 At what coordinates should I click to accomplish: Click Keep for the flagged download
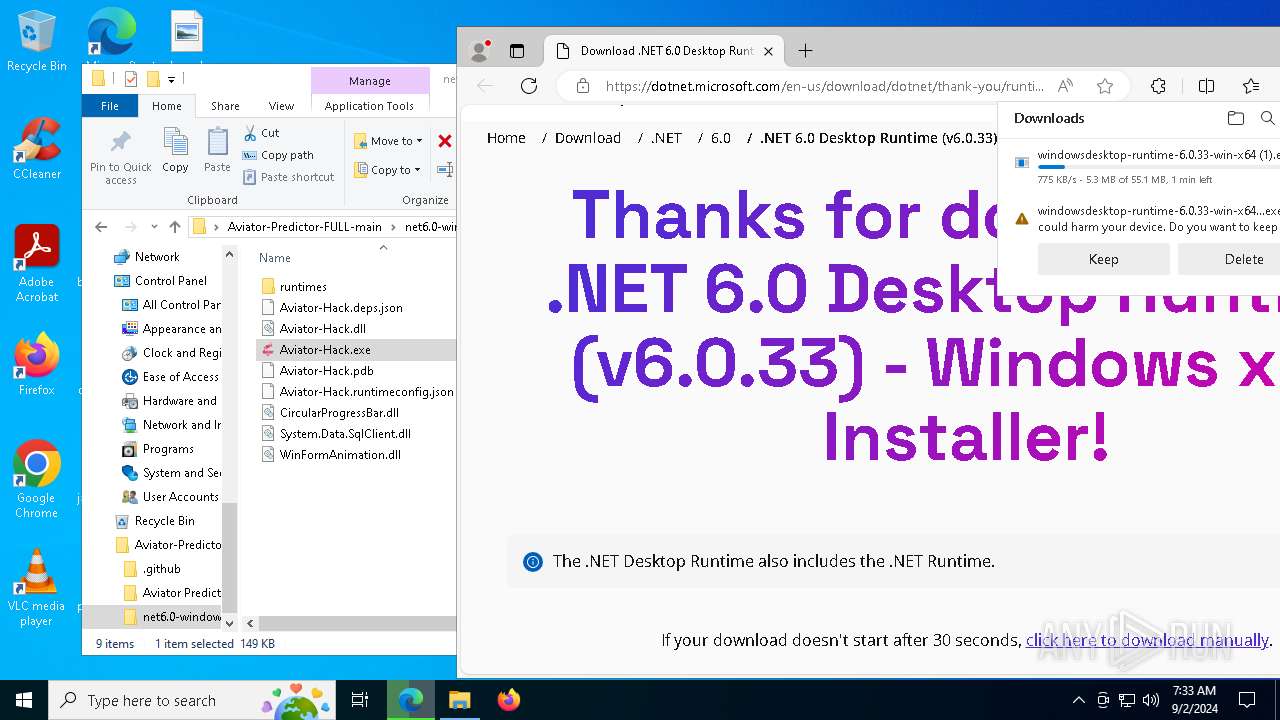pos(1104,259)
